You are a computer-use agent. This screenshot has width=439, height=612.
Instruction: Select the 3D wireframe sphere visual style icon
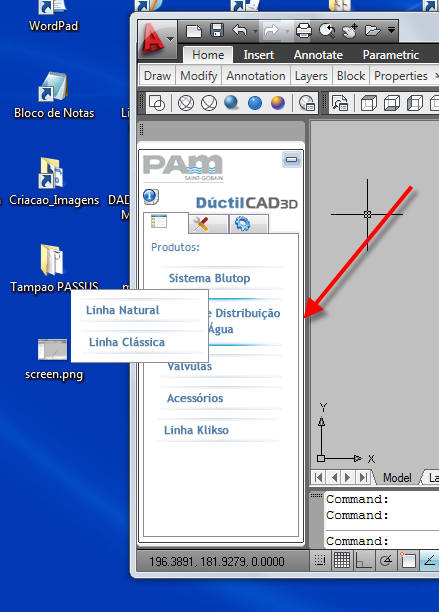pos(186,103)
